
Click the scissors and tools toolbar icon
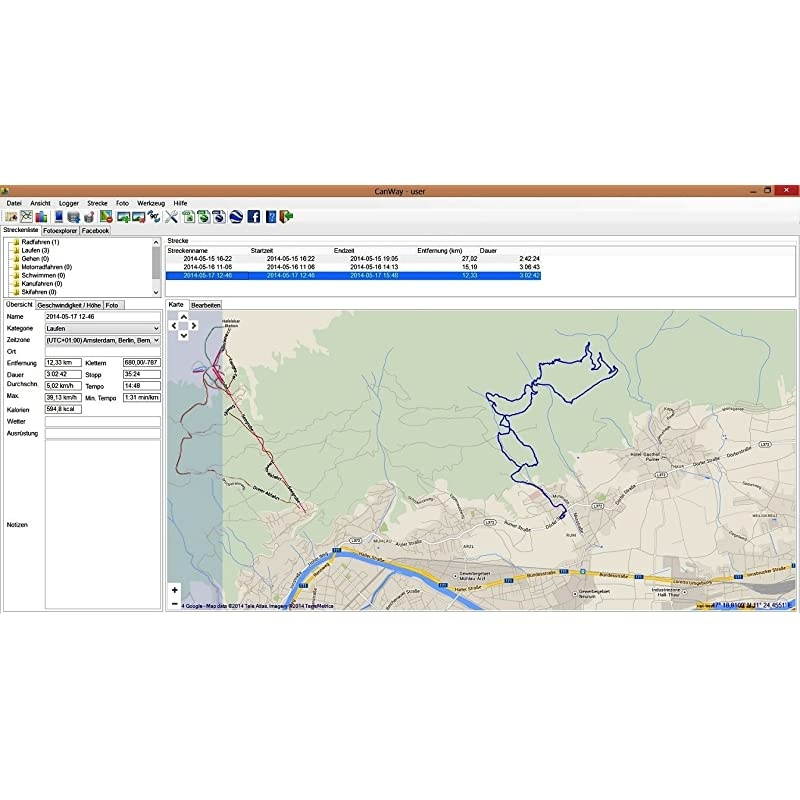click(x=171, y=216)
